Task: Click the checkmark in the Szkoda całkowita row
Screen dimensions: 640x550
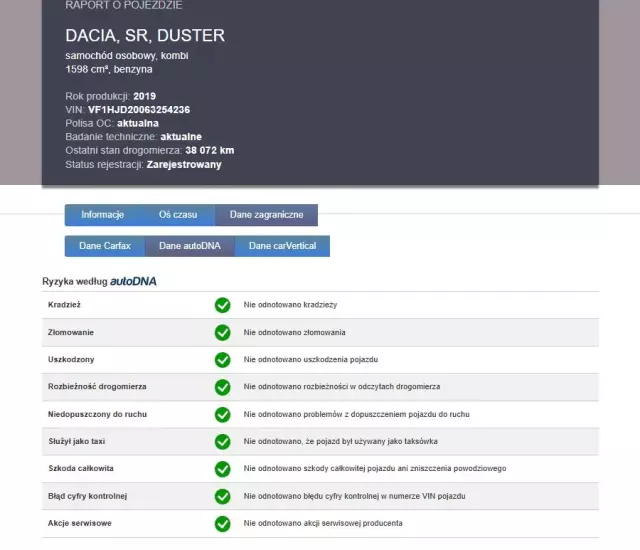Action: point(222,469)
